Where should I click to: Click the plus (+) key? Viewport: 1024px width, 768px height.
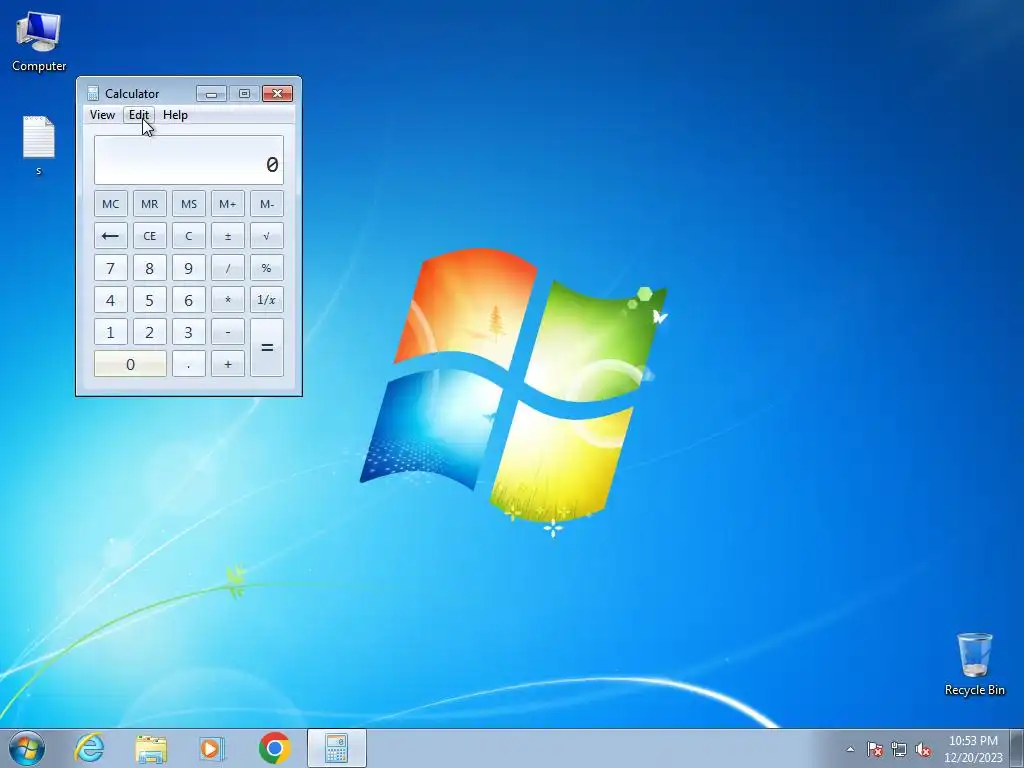228,364
